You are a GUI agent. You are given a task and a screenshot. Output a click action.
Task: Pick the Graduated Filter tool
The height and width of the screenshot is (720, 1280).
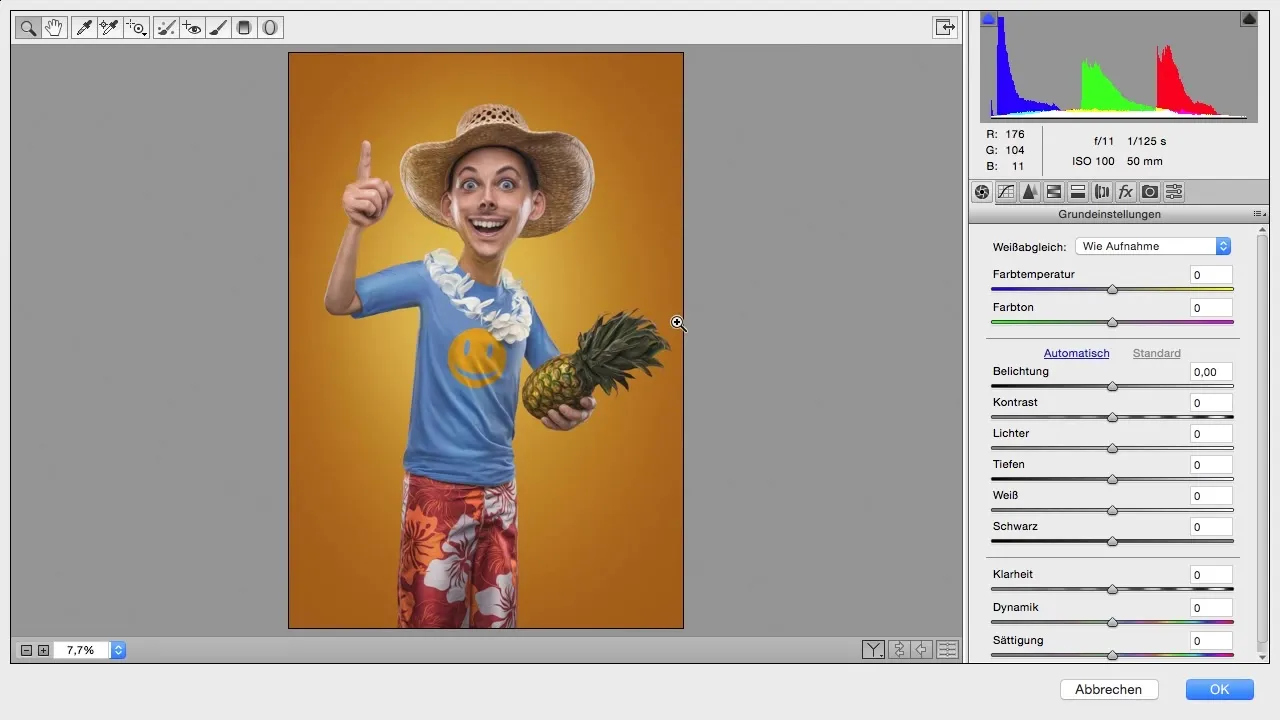(x=244, y=28)
